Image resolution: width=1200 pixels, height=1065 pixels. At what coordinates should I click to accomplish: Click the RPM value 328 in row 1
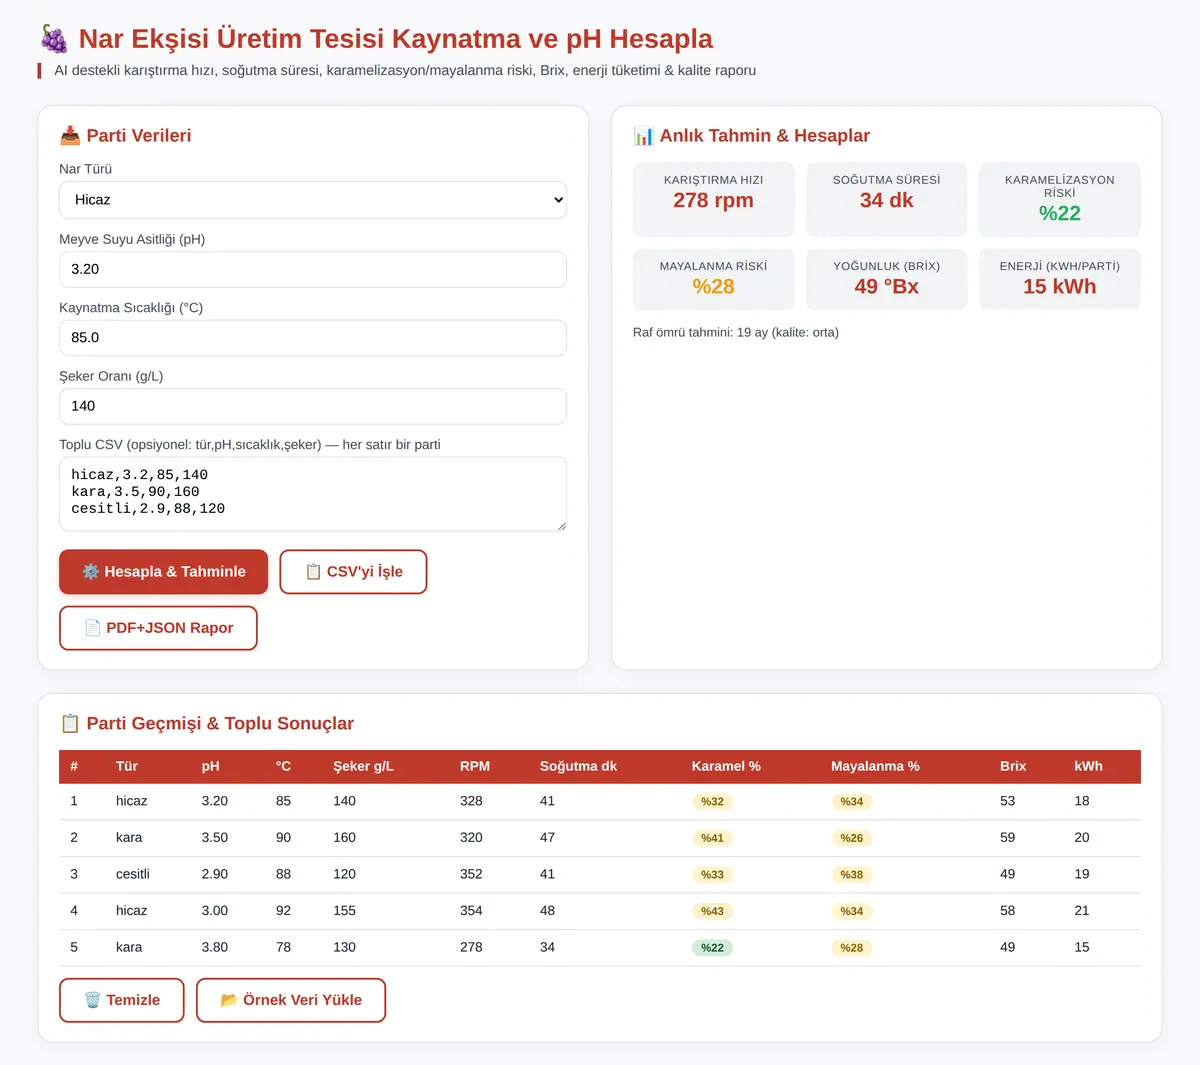click(471, 802)
